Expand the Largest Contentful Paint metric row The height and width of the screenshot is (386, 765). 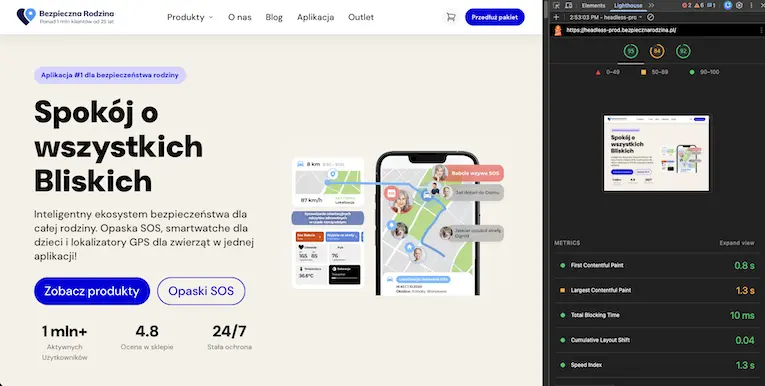(x=657, y=290)
